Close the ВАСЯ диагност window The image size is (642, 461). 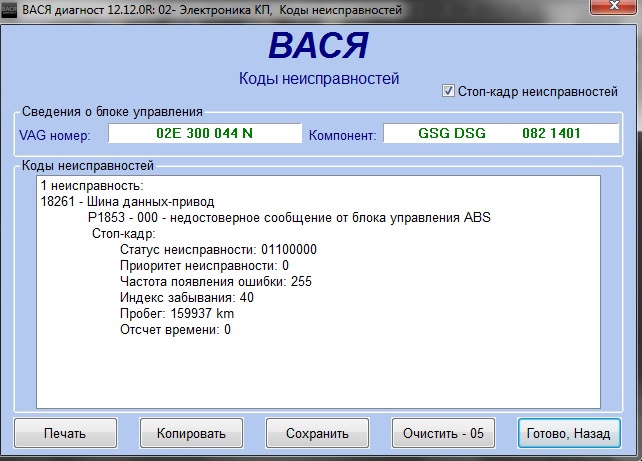pos(615,6)
